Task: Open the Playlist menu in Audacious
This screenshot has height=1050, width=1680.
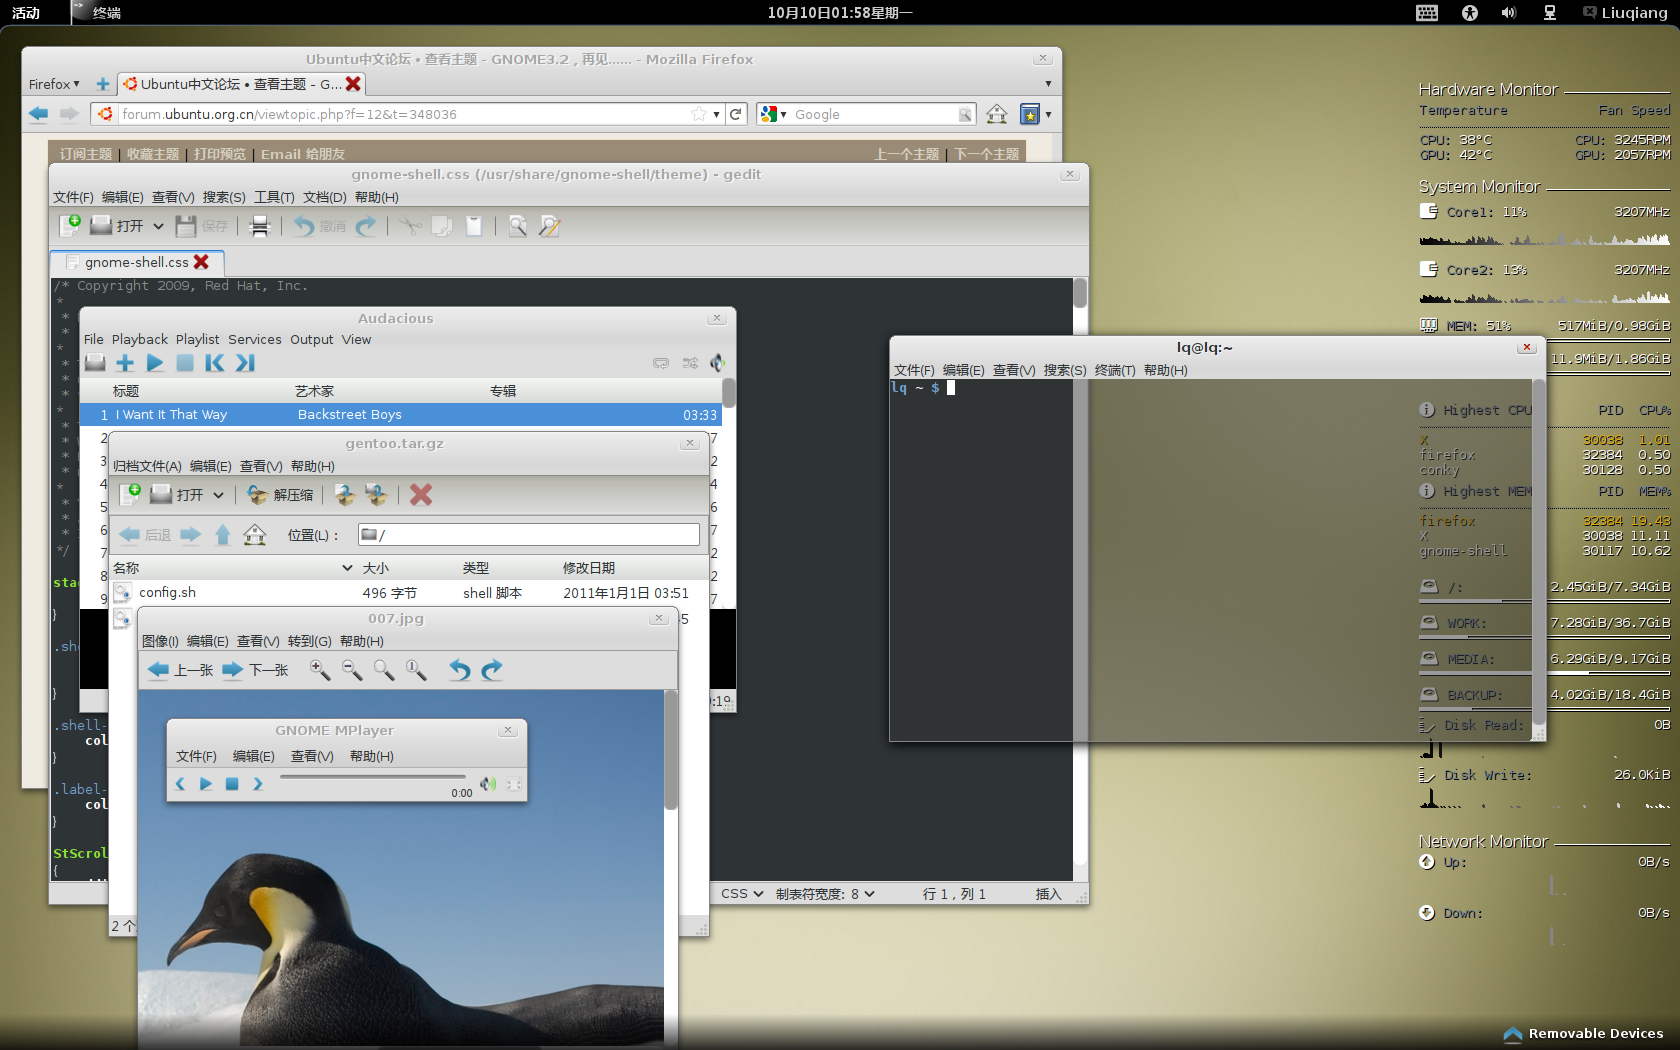Action: [197, 339]
